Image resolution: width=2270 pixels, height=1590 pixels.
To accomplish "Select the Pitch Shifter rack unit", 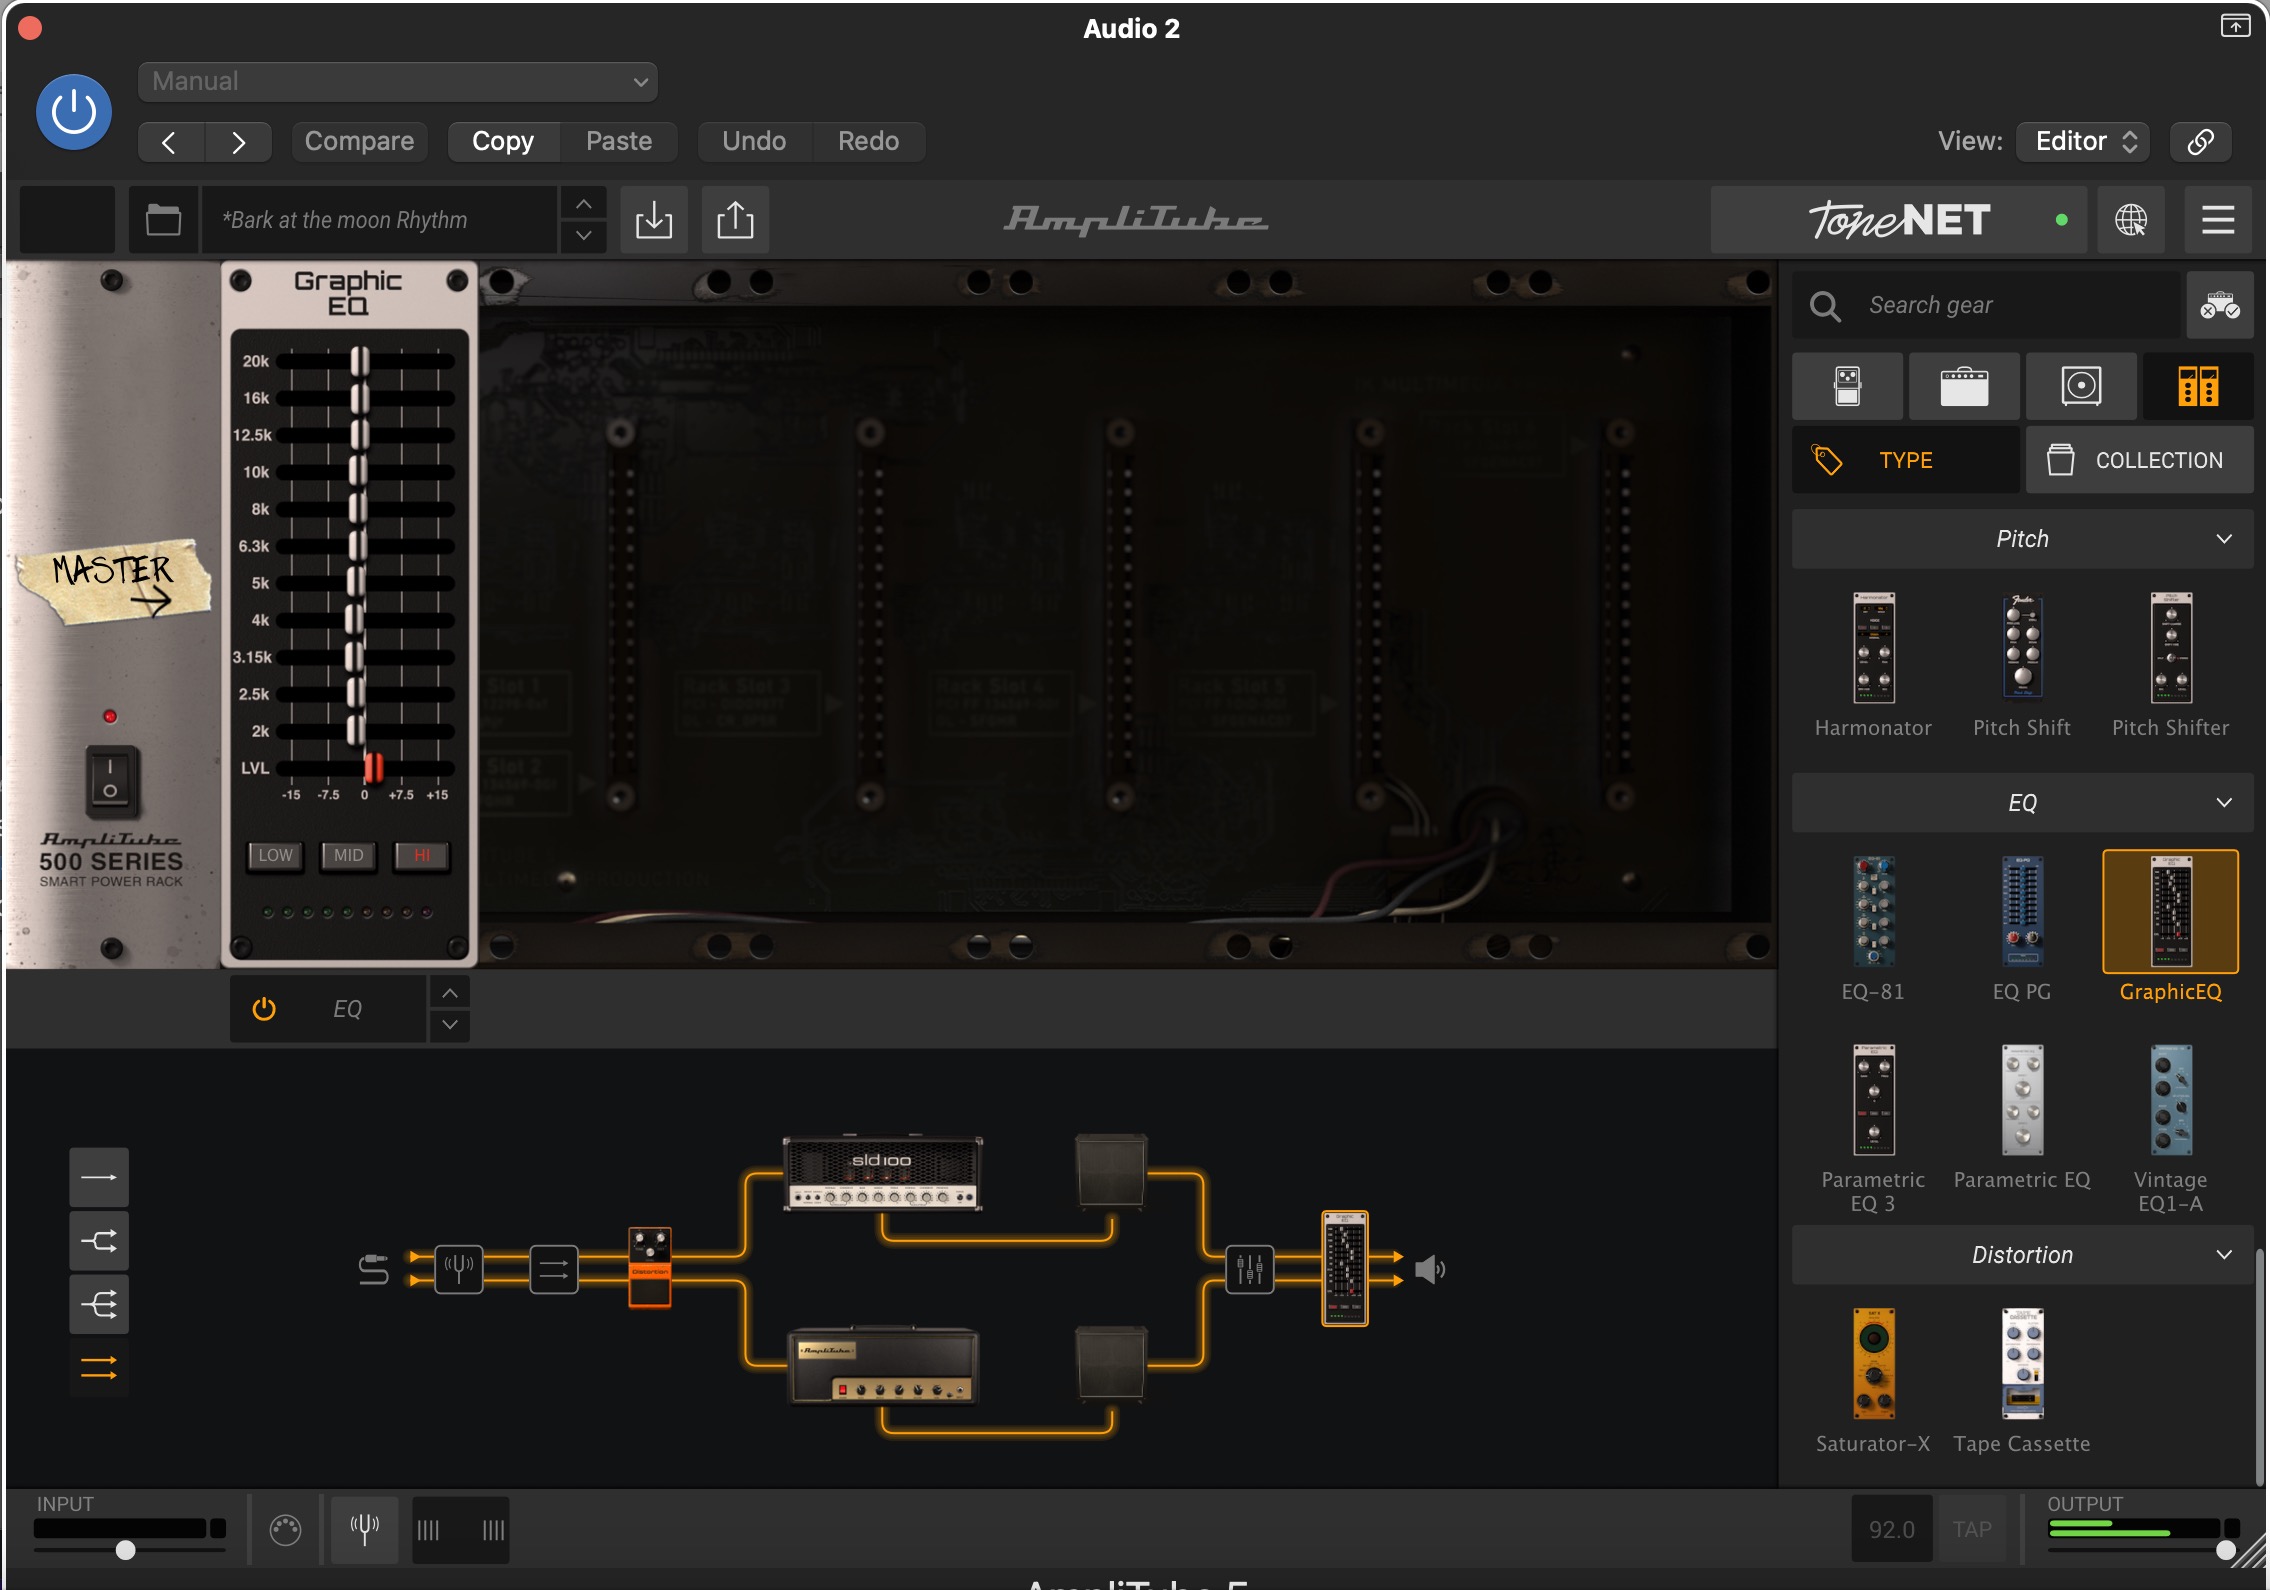I will (x=2171, y=665).
